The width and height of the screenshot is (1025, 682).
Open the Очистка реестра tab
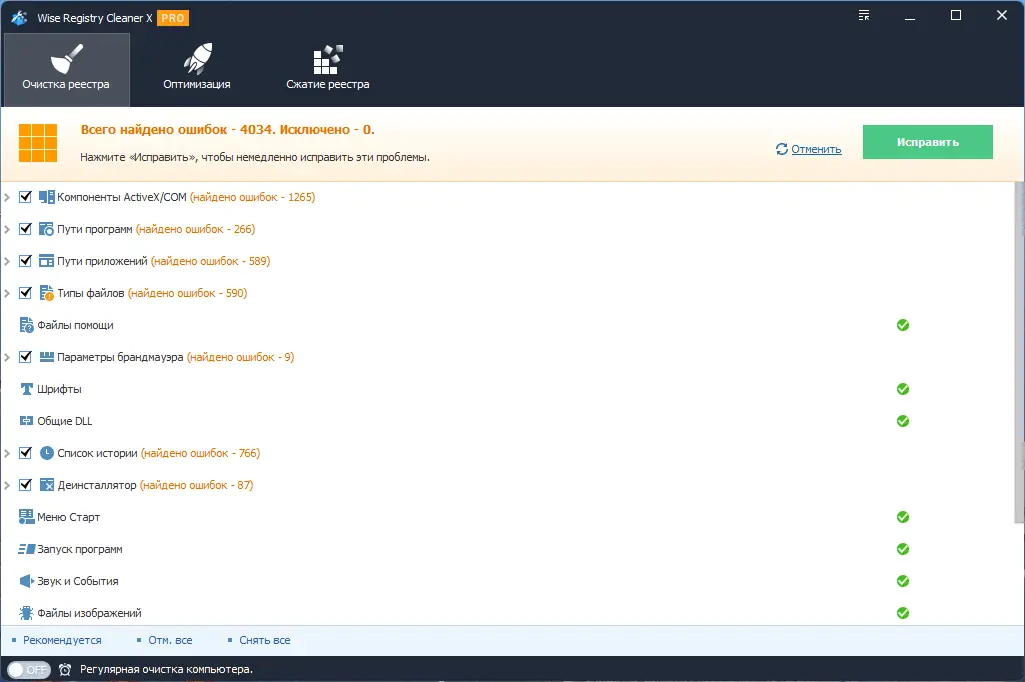pos(66,69)
